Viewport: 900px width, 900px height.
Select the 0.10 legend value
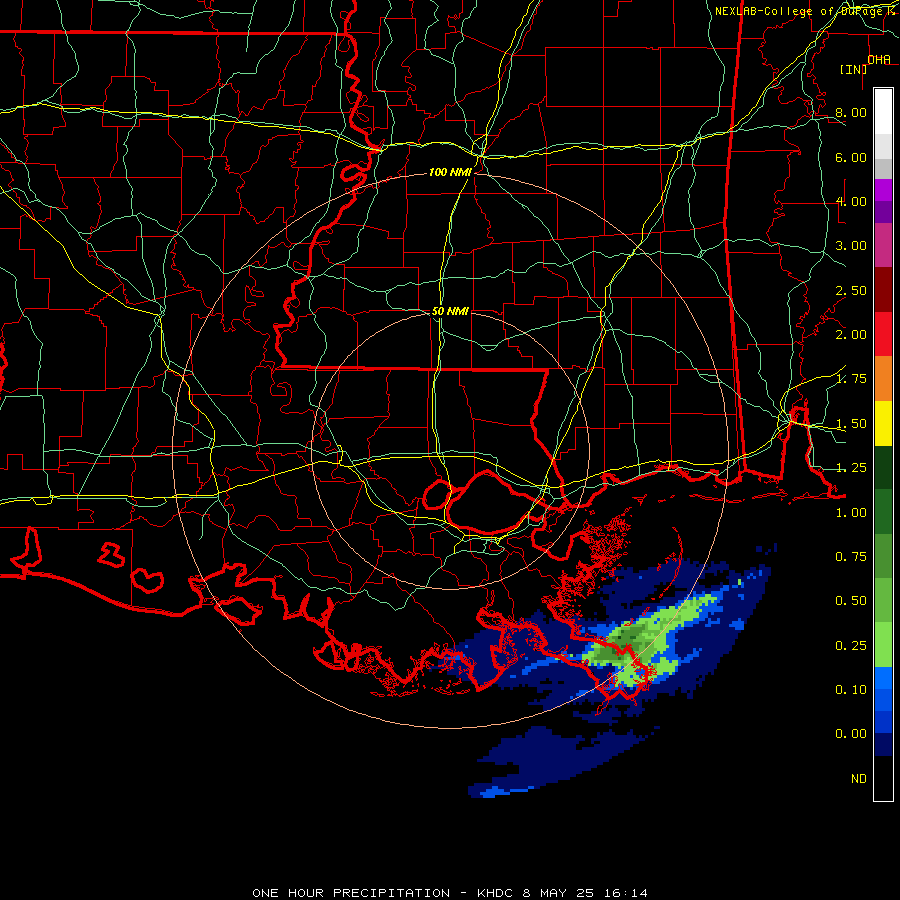pyautogui.click(x=851, y=690)
